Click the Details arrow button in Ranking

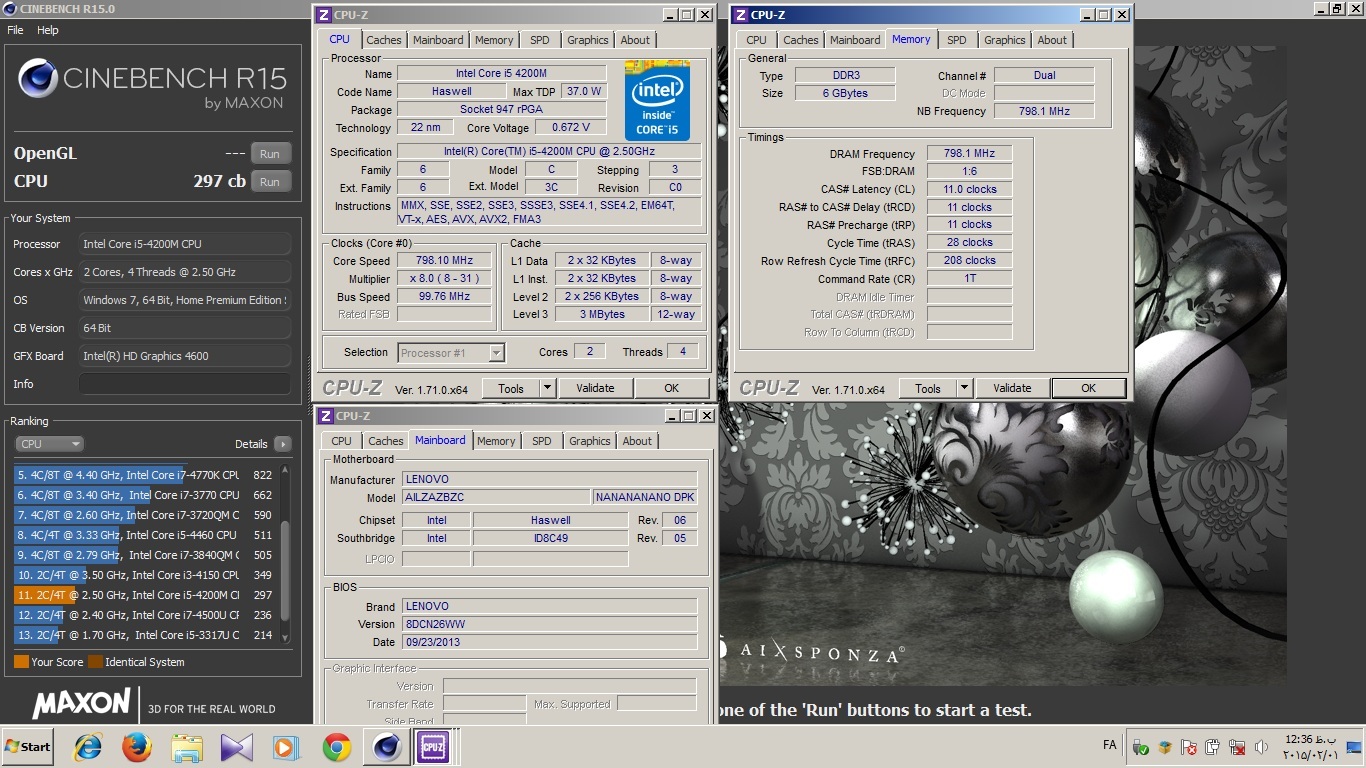[x=282, y=444]
